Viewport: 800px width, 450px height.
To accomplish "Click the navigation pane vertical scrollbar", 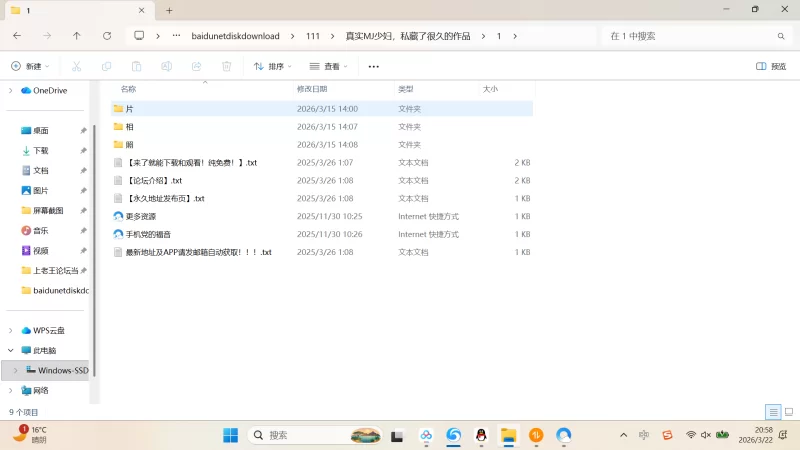I will click(94, 240).
